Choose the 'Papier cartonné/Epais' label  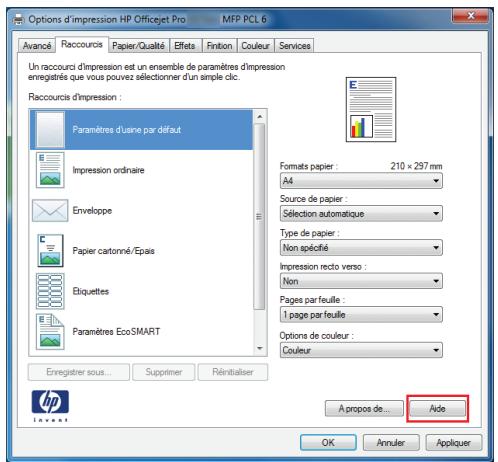coord(113,251)
